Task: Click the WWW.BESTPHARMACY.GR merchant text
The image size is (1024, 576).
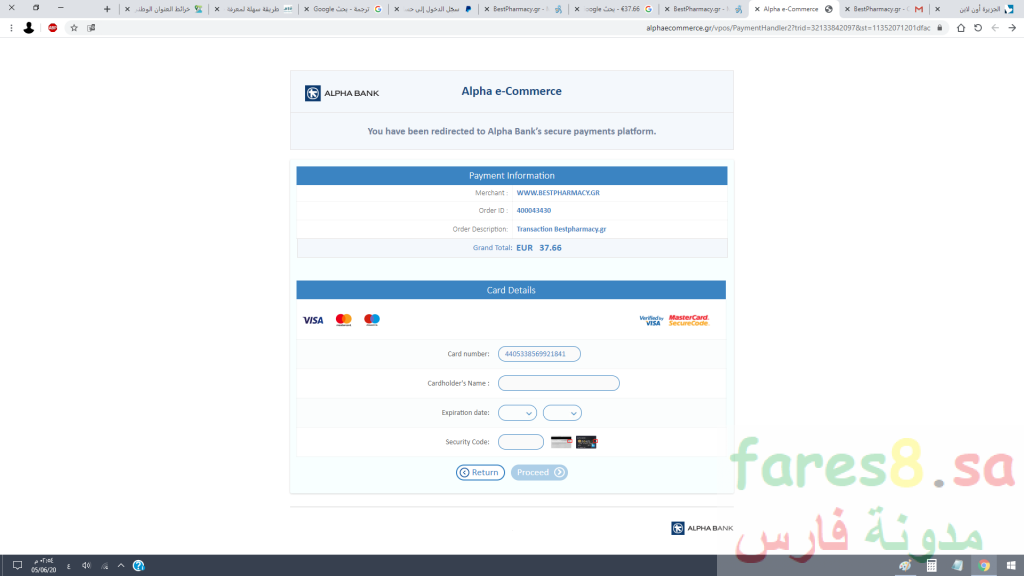Action: click(x=558, y=193)
